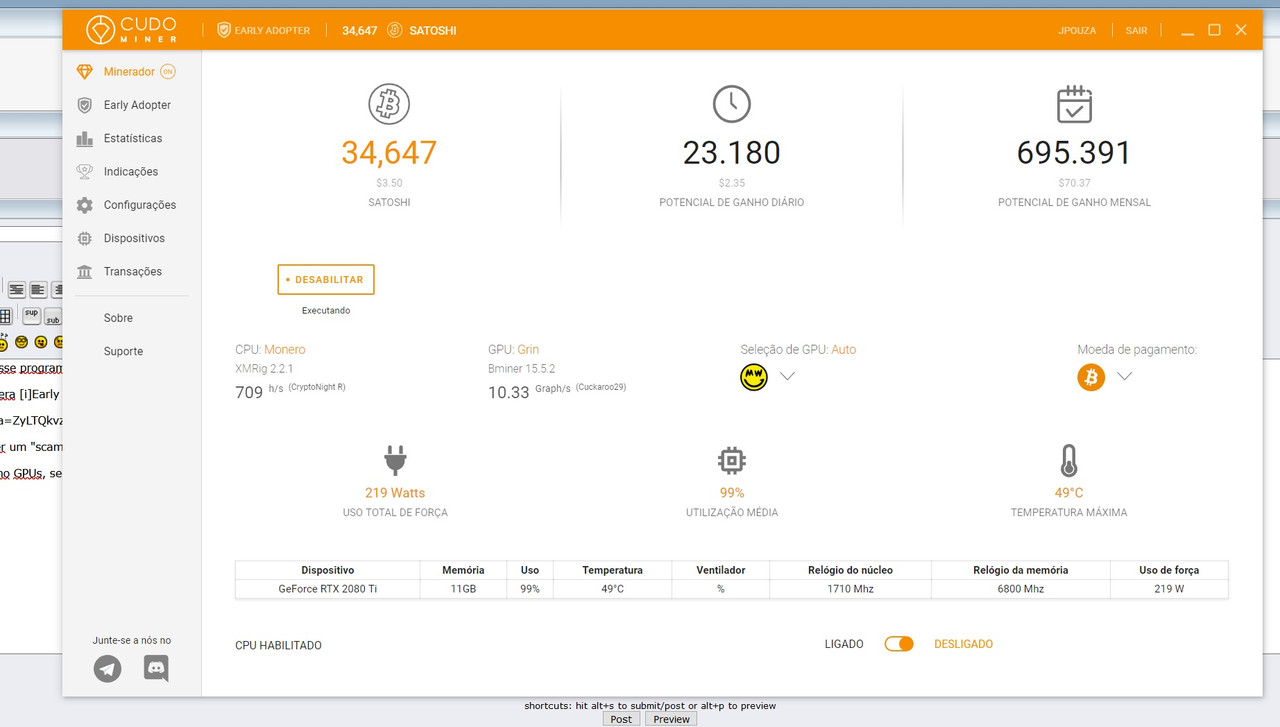Viewport: 1280px width, 727px height.
Task: Click the Minerador diamond icon
Action: click(x=85, y=72)
